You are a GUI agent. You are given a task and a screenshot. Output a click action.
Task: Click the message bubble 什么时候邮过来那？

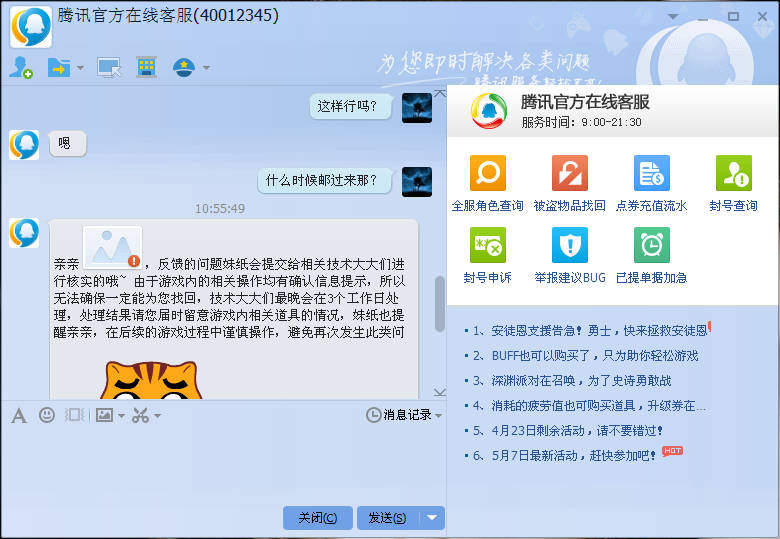pos(323,180)
